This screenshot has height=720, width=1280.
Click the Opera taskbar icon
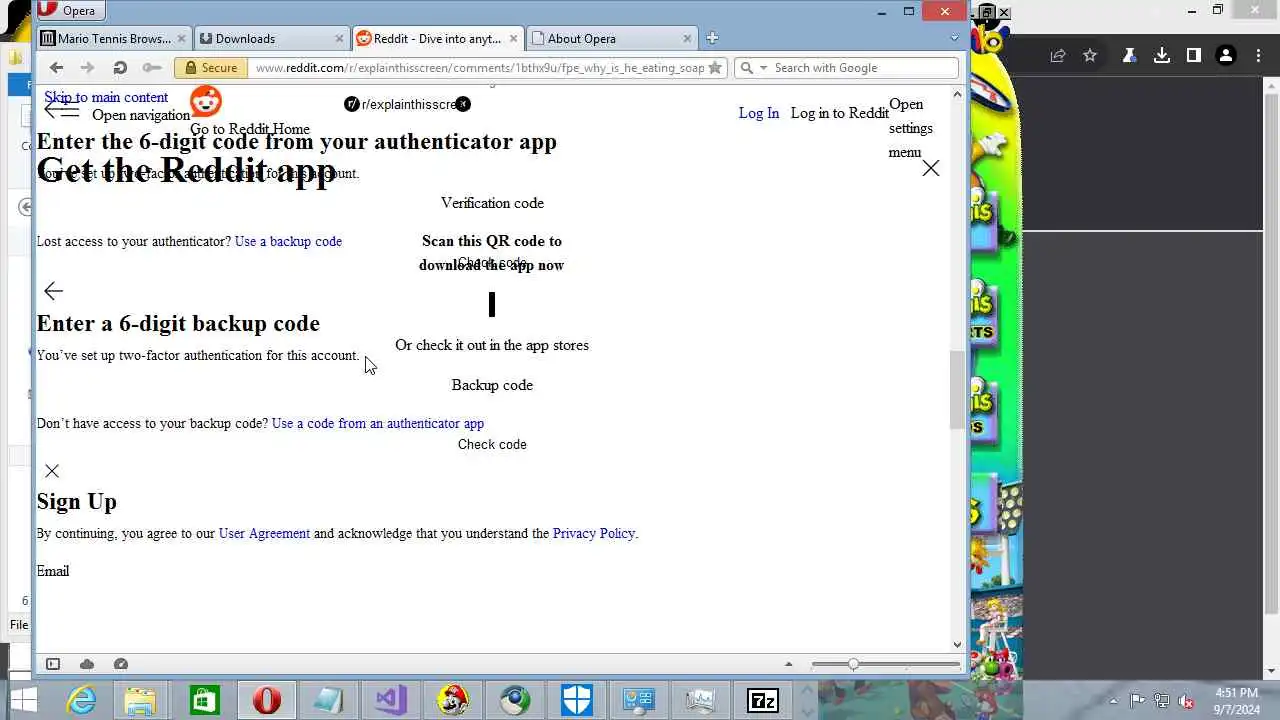coord(266,700)
